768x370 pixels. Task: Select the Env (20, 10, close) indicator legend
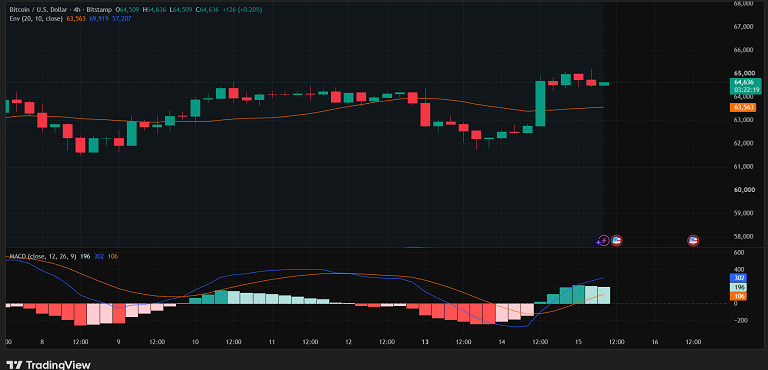pyautogui.click(x=36, y=18)
